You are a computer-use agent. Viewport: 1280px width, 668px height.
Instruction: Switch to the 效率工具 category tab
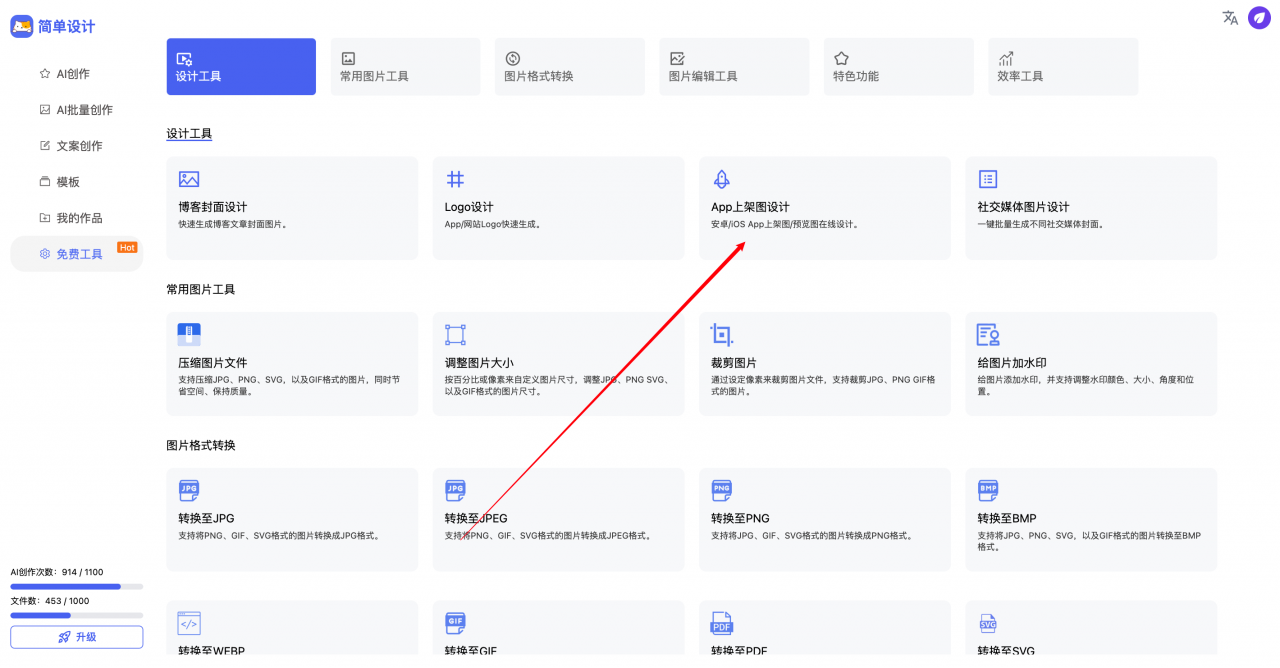click(x=1063, y=67)
